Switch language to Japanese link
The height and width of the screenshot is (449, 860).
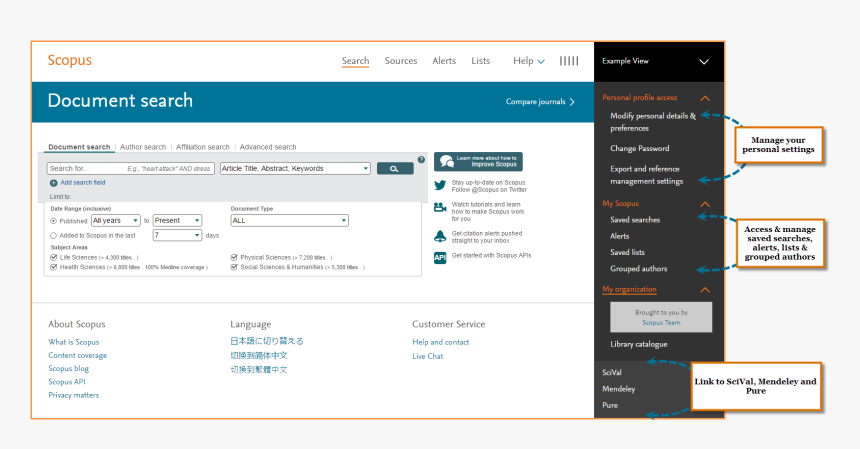pyautogui.click(x=267, y=341)
